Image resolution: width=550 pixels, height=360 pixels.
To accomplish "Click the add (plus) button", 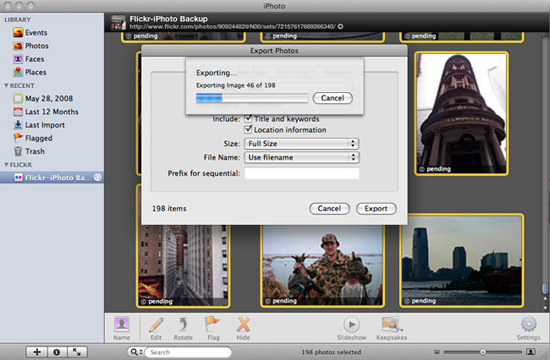I will click(37, 352).
